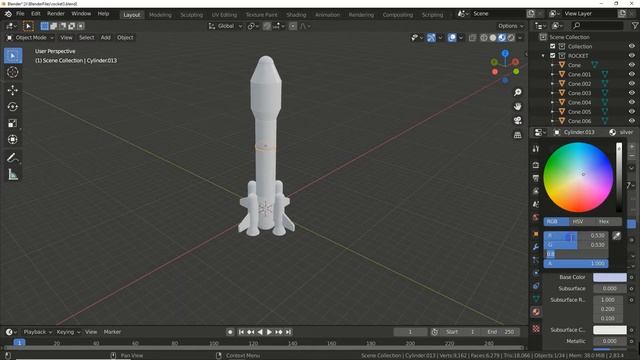Open the Render menu
The height and width of the screenshot is (360, 640).
[x=56, y=13]
